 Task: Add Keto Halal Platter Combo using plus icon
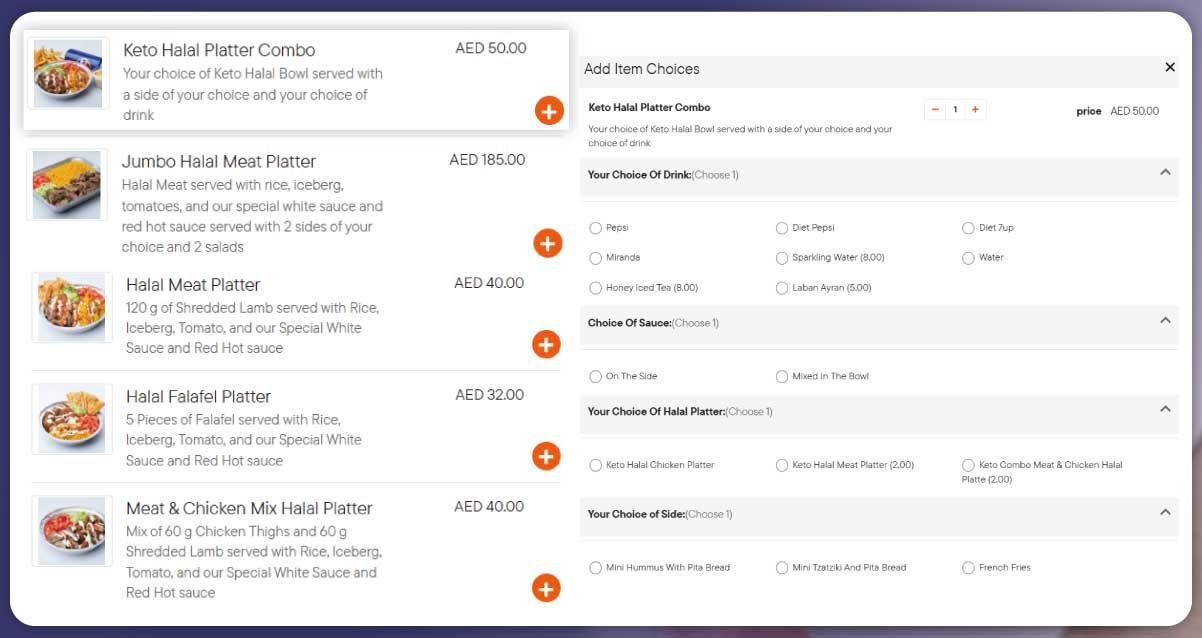click(548, 111)
